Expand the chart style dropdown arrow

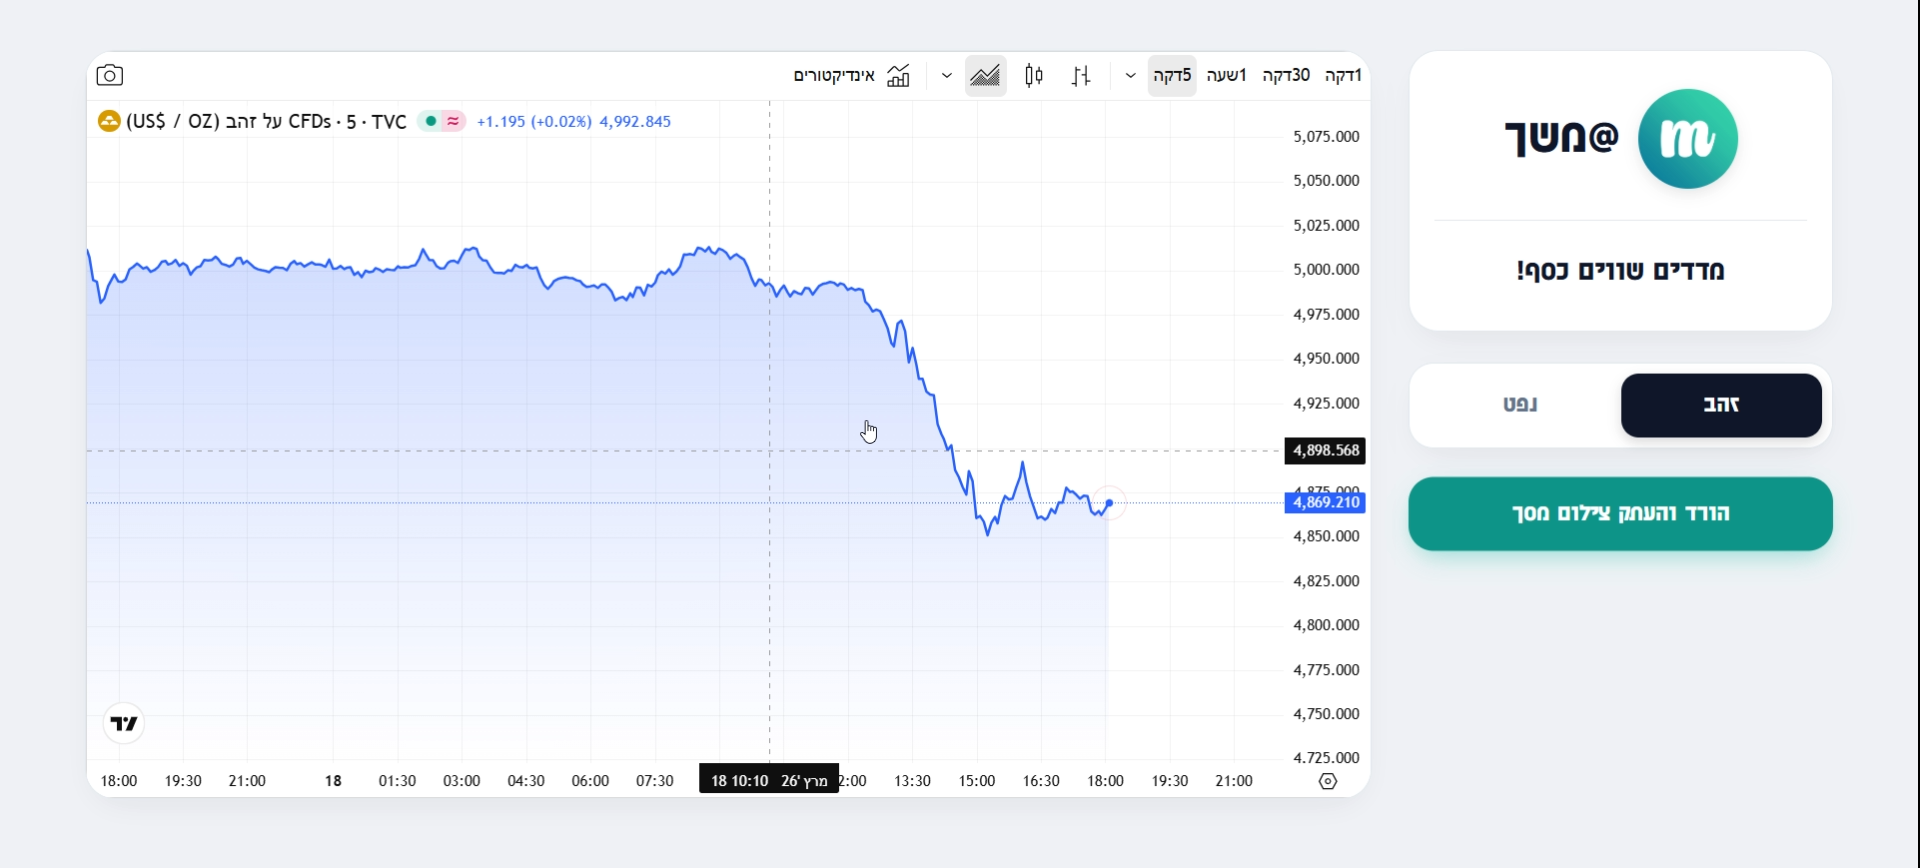pos(947,76)
